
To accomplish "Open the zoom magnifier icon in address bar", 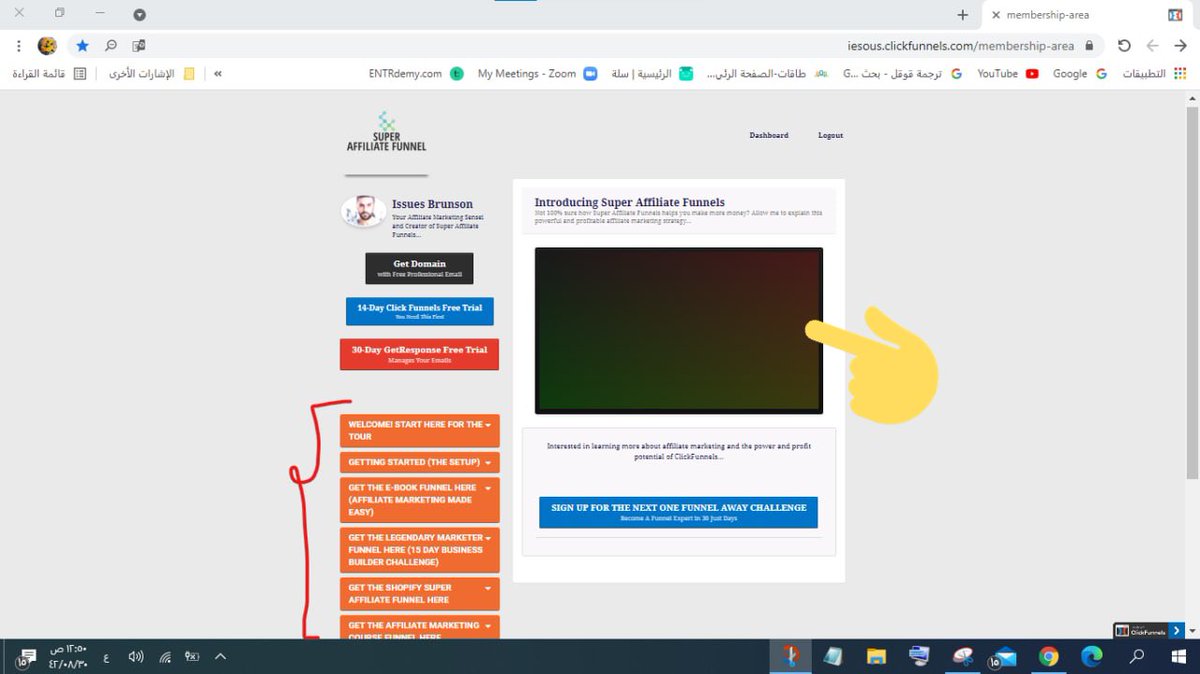I will tap(111, 46).
